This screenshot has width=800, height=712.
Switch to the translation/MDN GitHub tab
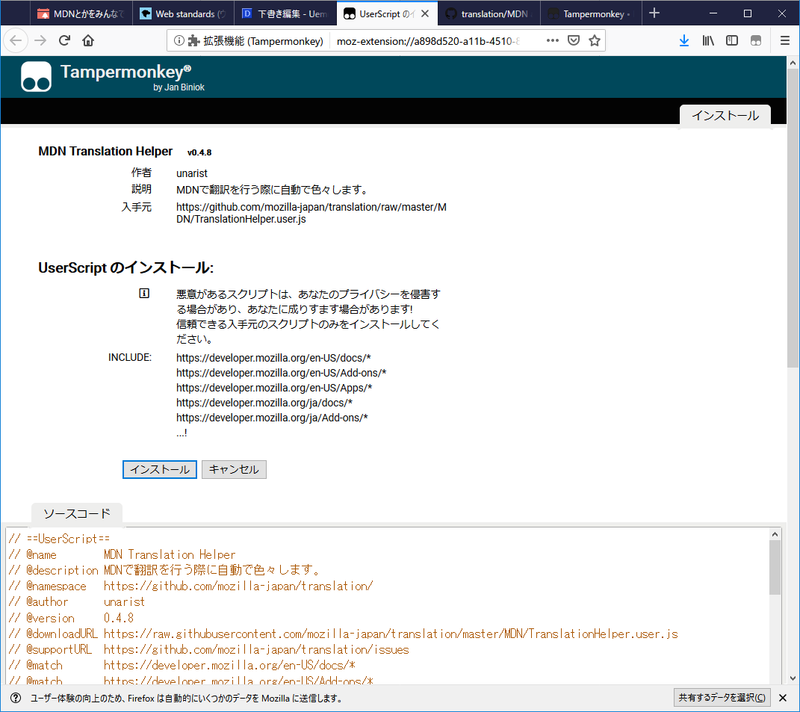point(489,14)
